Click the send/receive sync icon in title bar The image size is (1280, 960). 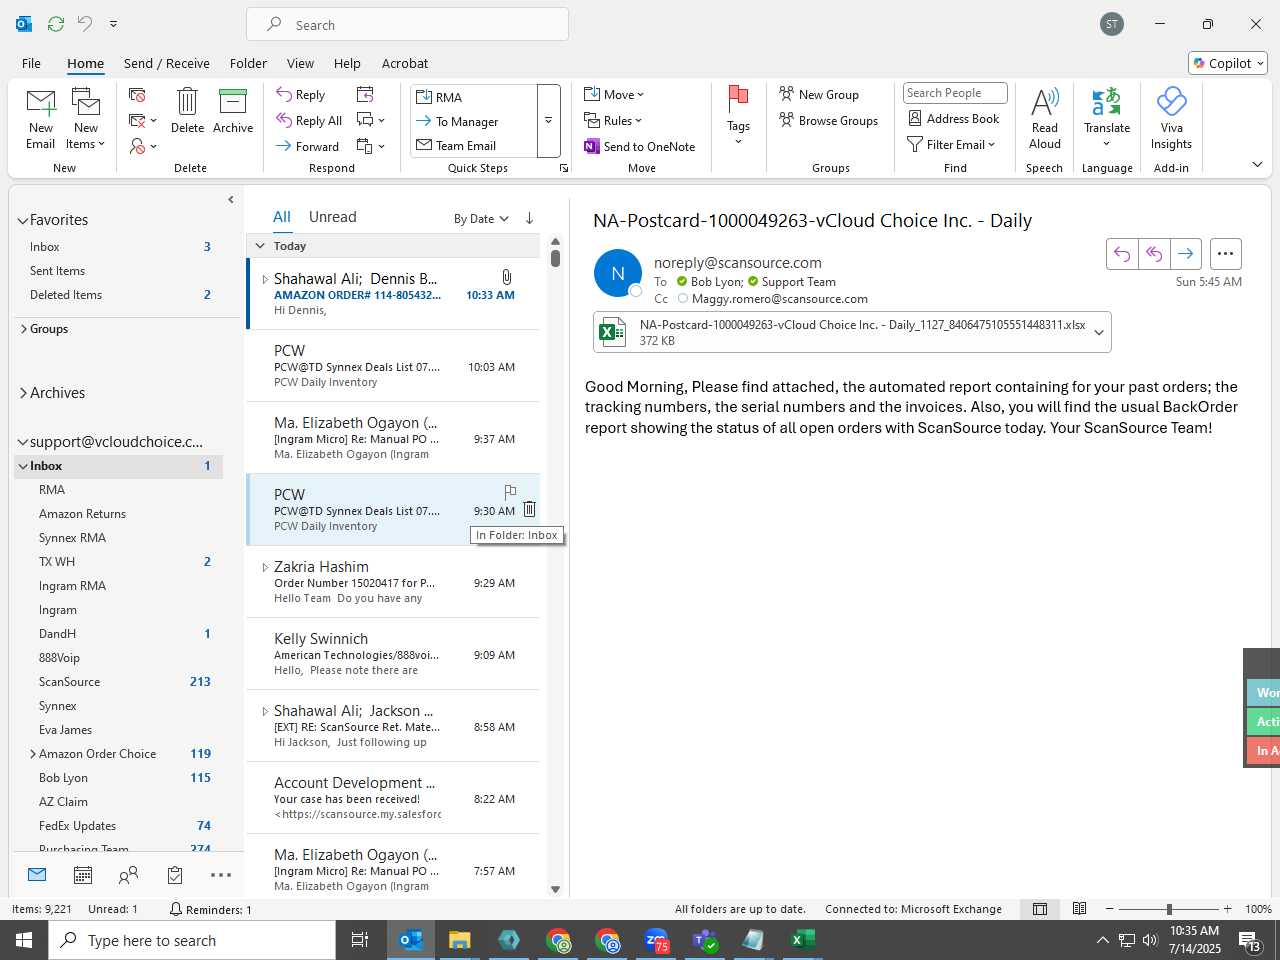point(56,23)
